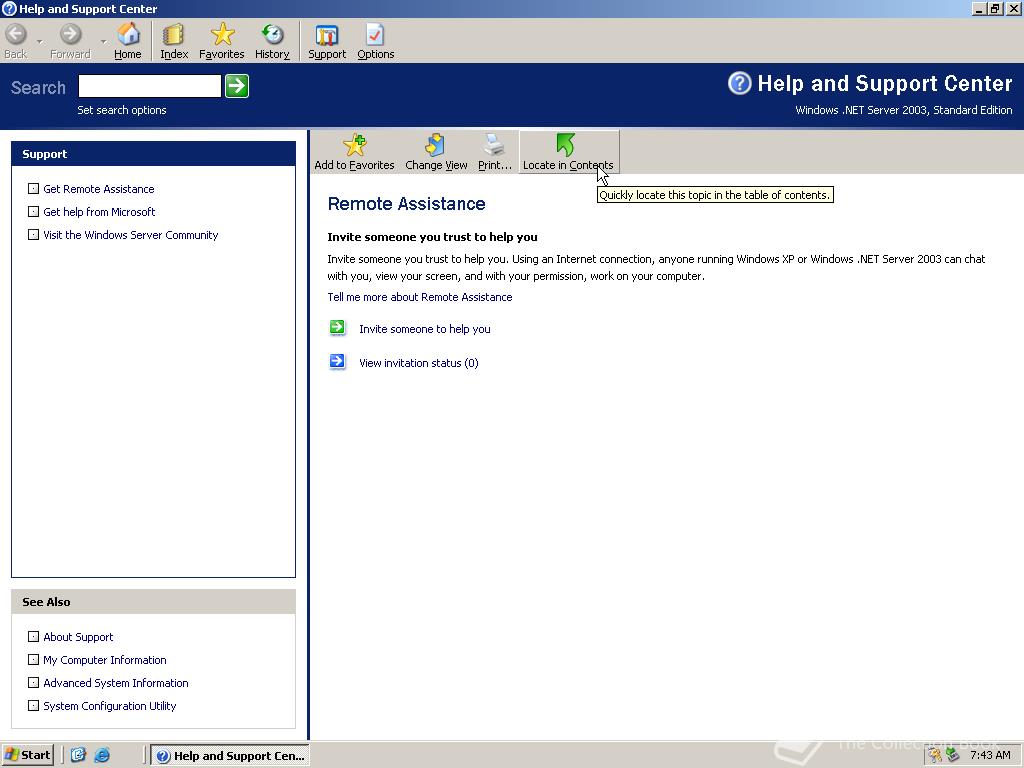This screenshot has height=768, width=1024.
Task: Click the green search go arrow
Action: 237,86
